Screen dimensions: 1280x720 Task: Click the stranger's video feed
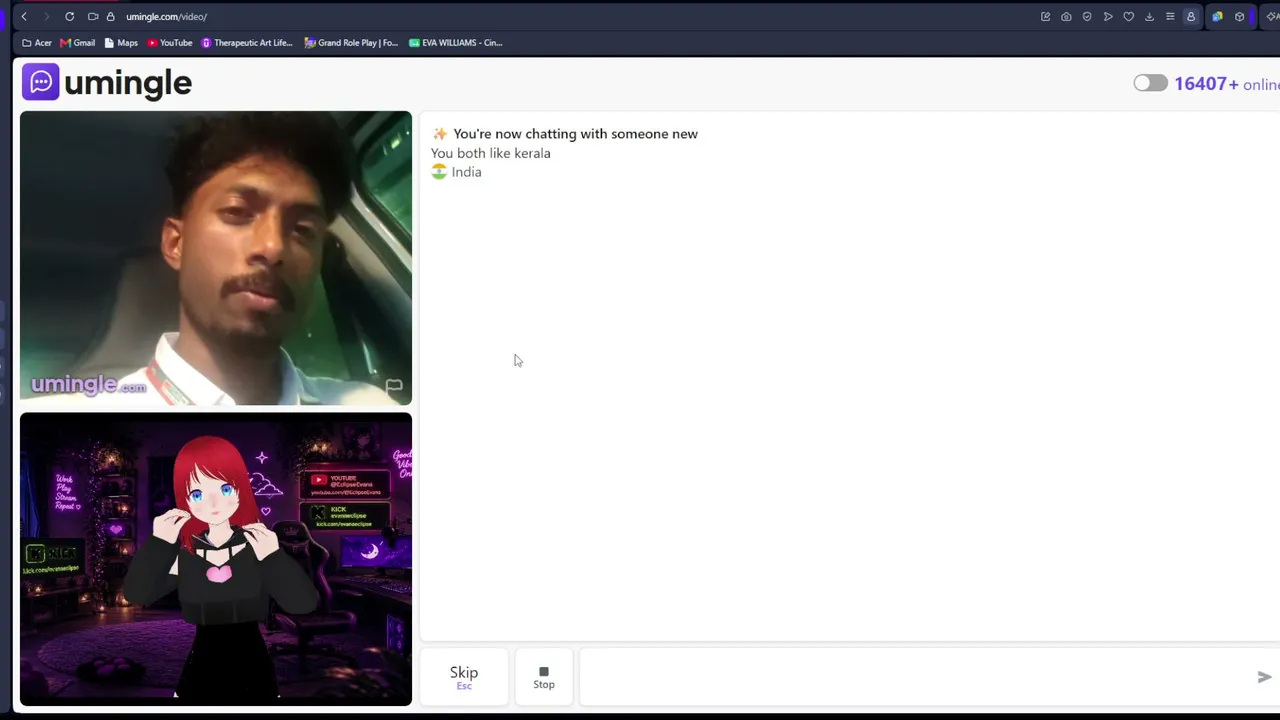tap(216, 258)
